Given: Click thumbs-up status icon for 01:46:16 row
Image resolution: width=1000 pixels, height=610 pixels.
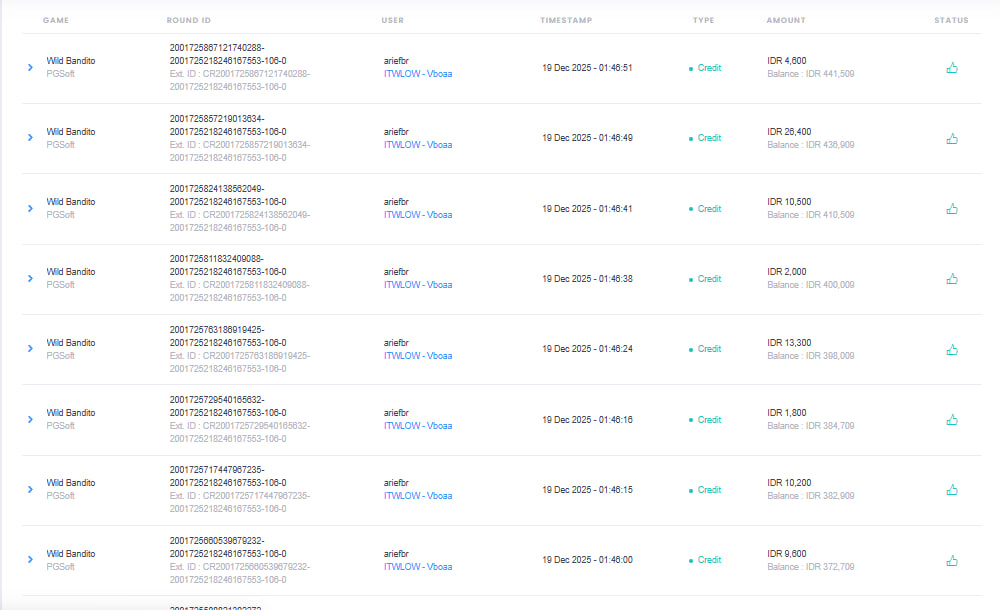Looking at the screenshot, I should pyautogui.click(x=952, y=420).
